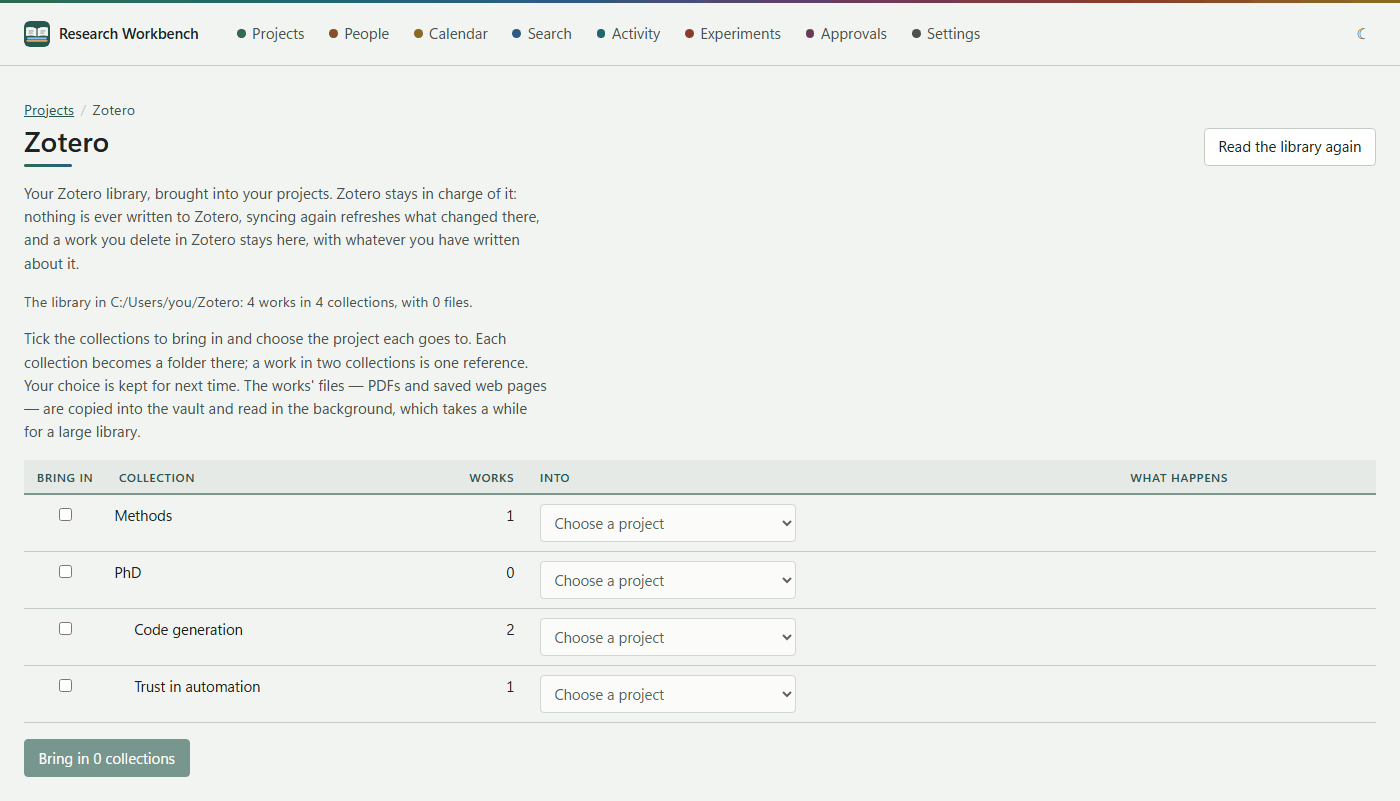
Task: Toggle dark mode with the moon icon
Action: click(x=1362, y=34)
